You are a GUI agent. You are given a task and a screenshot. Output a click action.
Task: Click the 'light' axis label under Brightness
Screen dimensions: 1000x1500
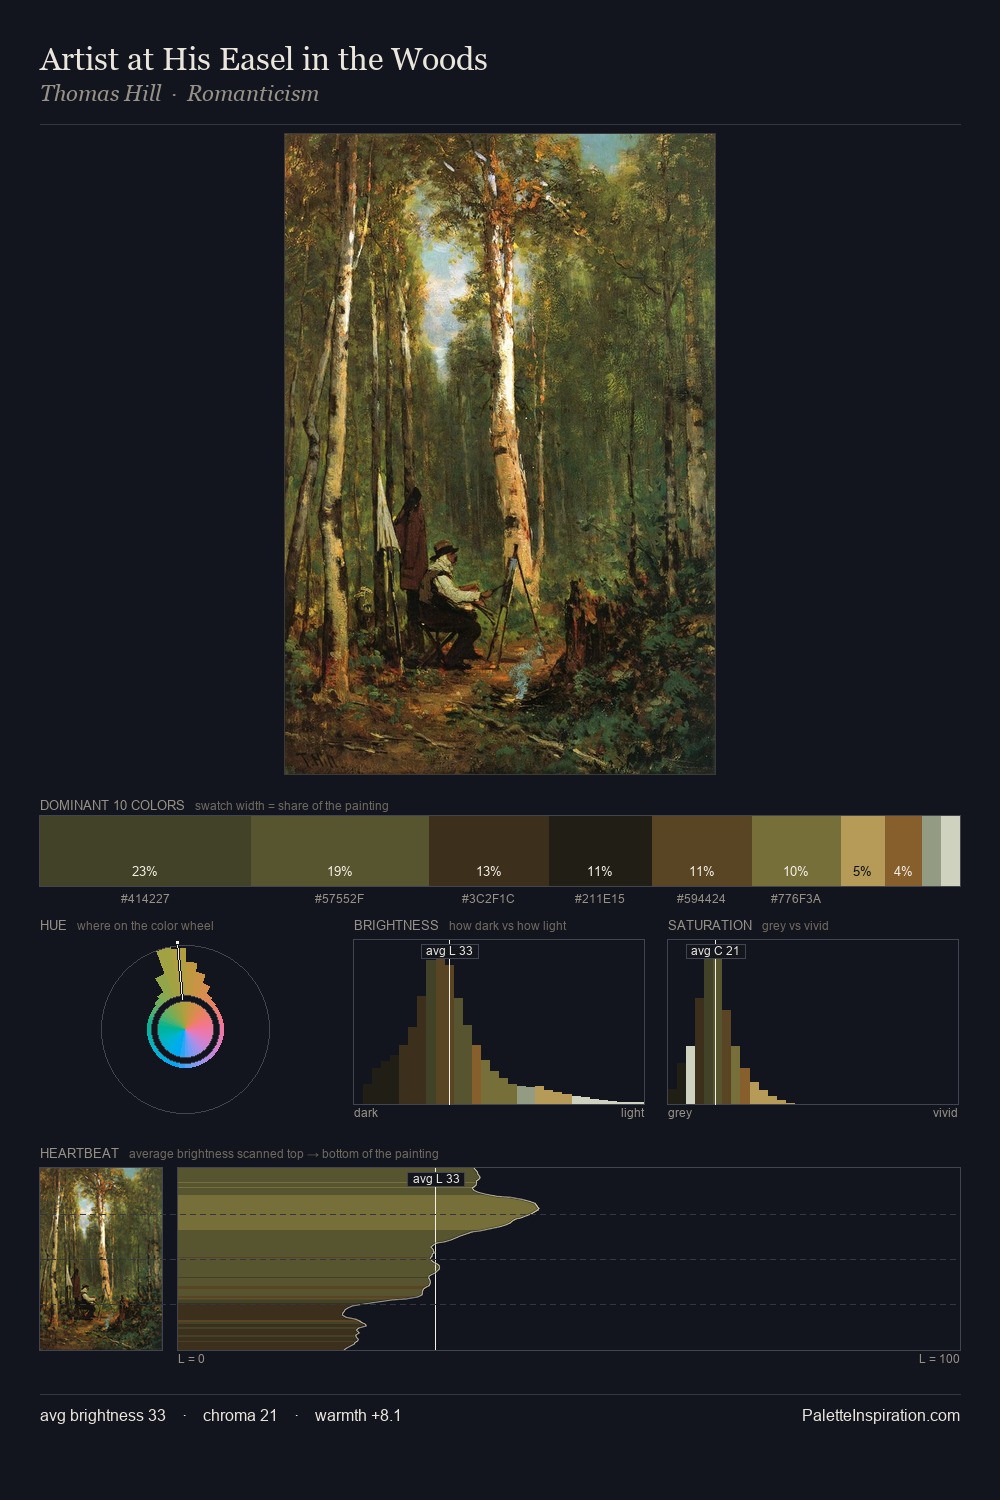tap(632, 1113)
